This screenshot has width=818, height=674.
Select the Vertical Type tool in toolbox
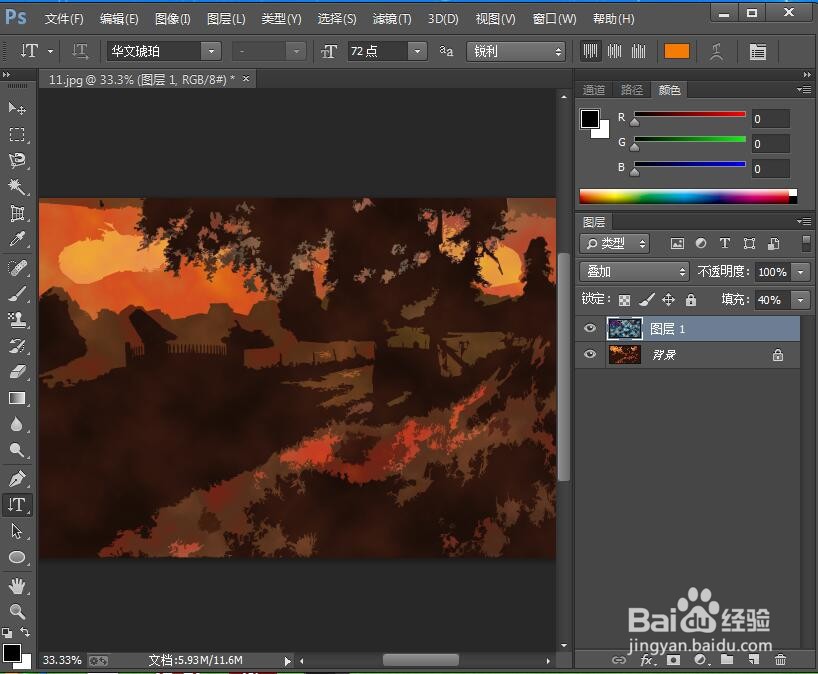click(x=17, y=504)
